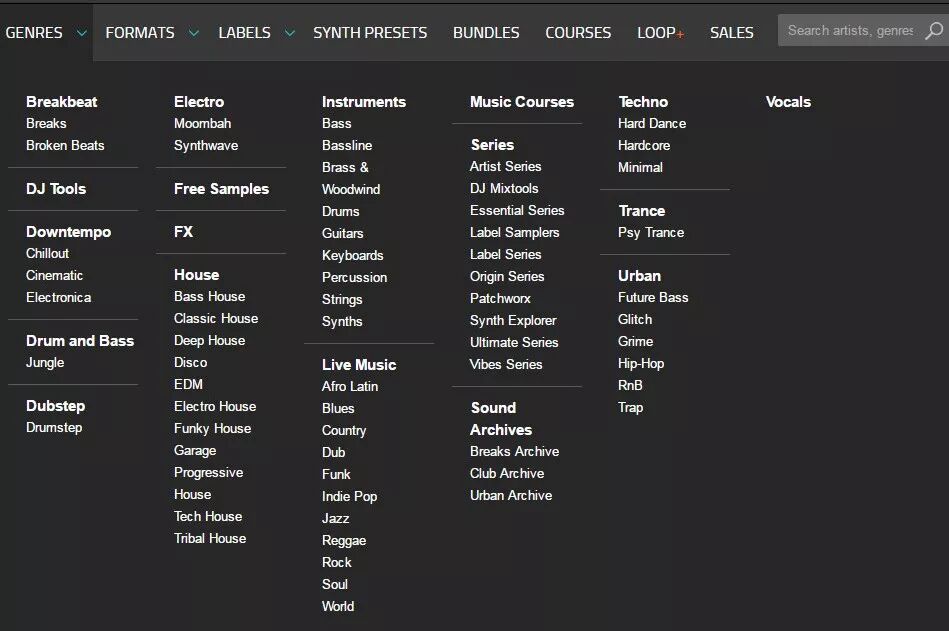949x631 pixels.
Task: Open the SALES page
Action: point(732,33)
